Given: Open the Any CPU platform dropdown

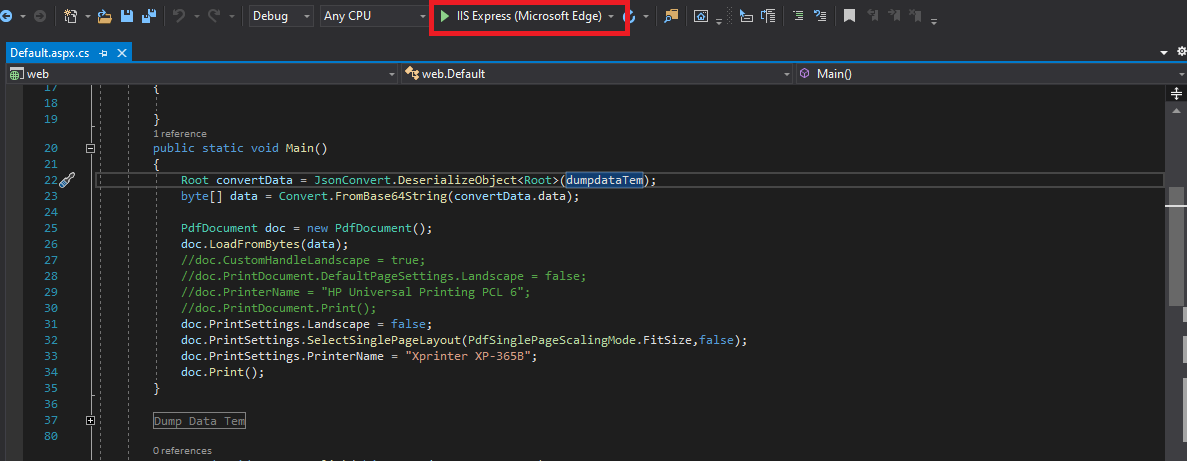Looking at the screenshot, I should 374,16.
